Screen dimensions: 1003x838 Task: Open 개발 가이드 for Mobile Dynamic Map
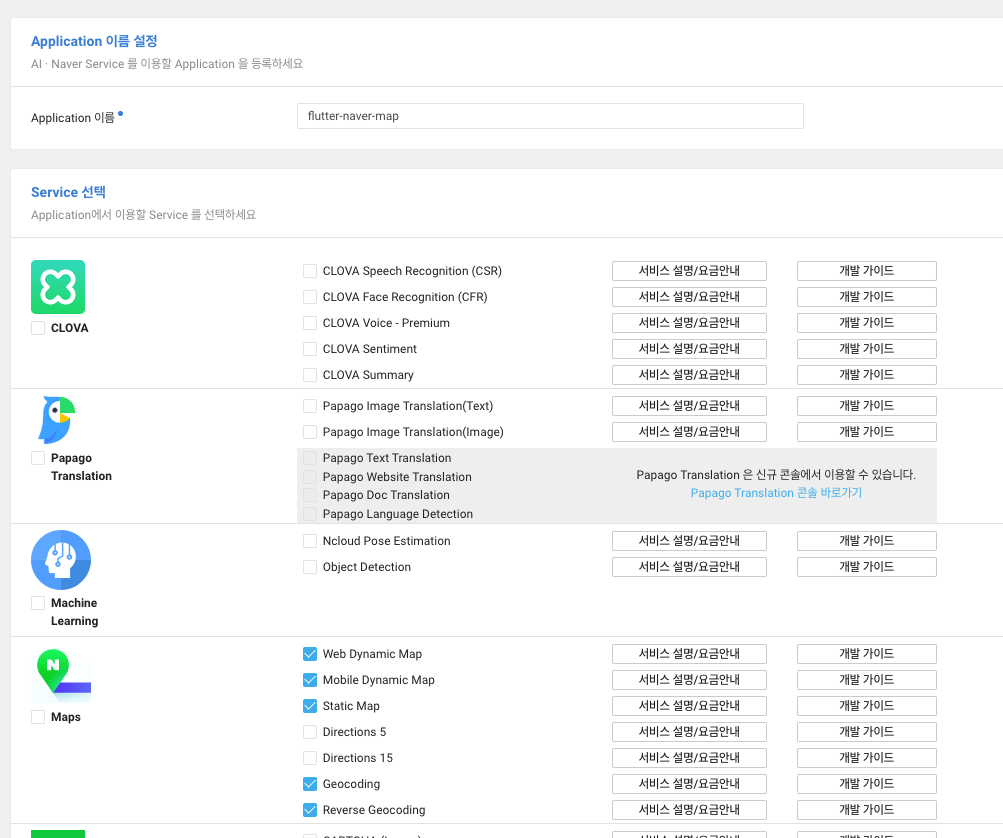(867, 679)
